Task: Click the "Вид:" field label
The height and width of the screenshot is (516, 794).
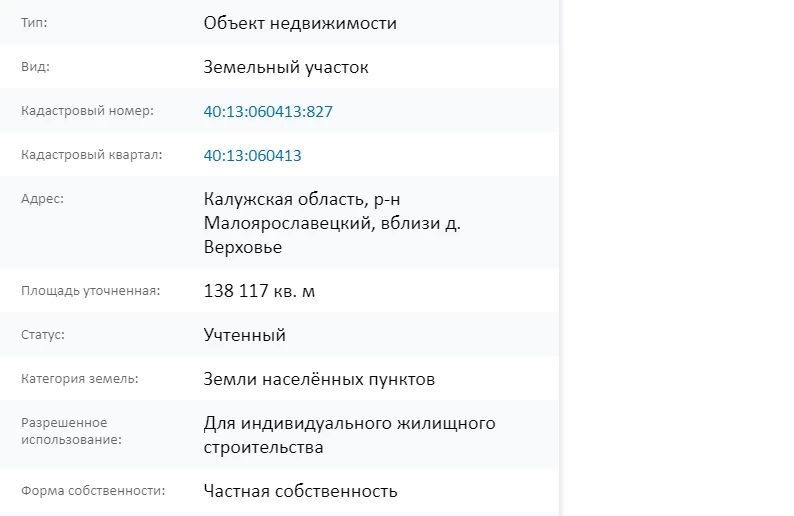Action: pyautogui.click(x=35, y=67)
